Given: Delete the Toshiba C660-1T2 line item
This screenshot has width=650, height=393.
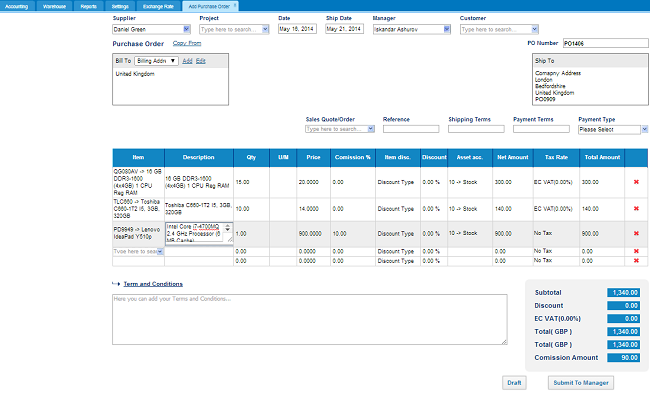Looking at the screenshot, I should [636, 209].
